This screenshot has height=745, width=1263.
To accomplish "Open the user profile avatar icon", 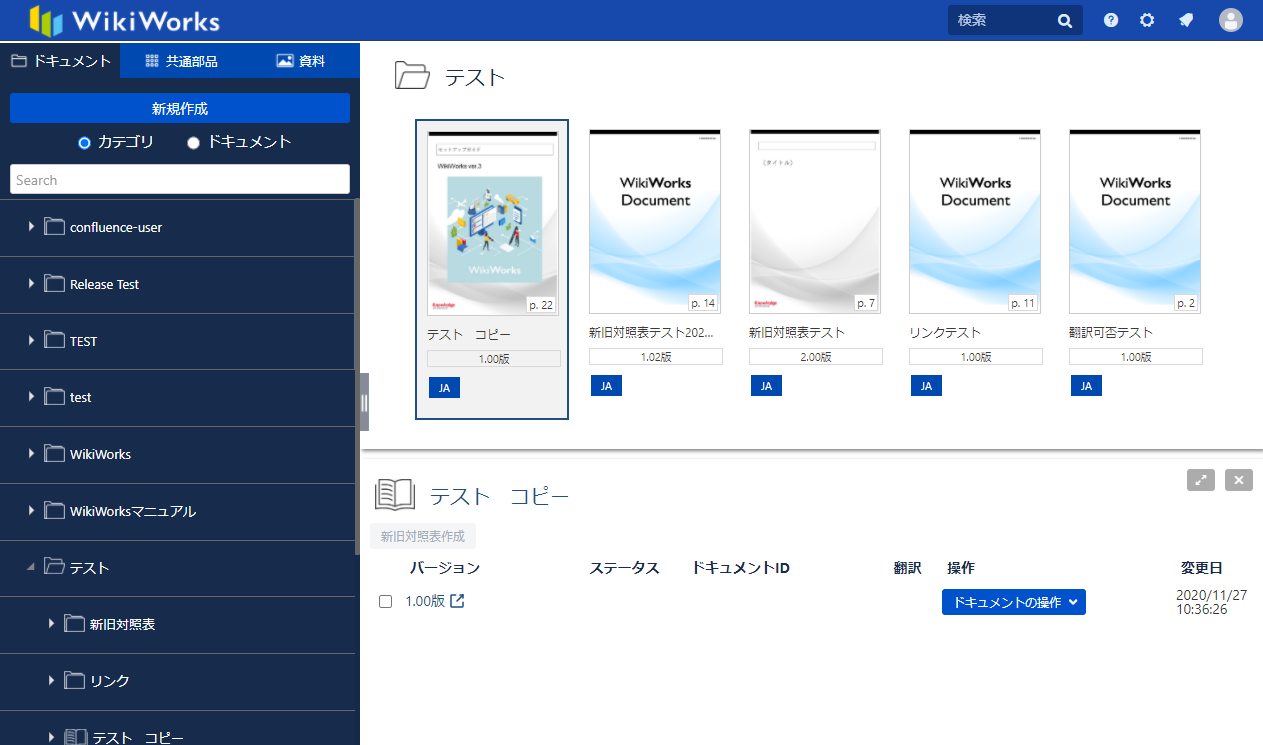I will pos(1231,20).
